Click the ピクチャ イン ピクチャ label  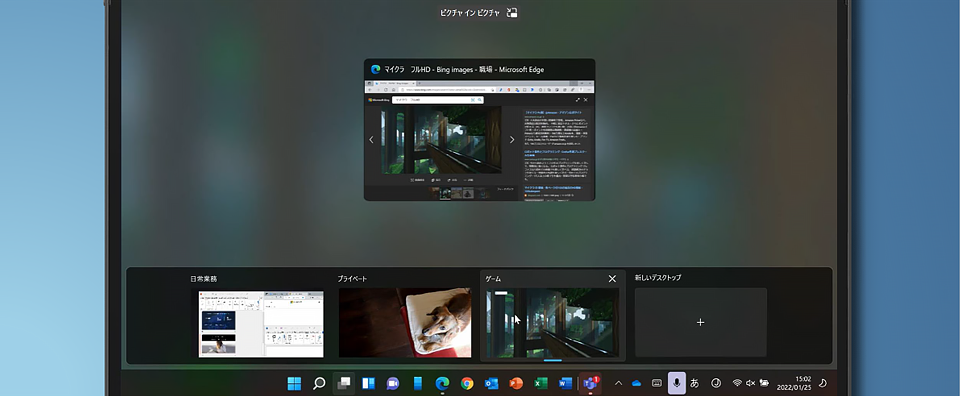click(470, 13)
